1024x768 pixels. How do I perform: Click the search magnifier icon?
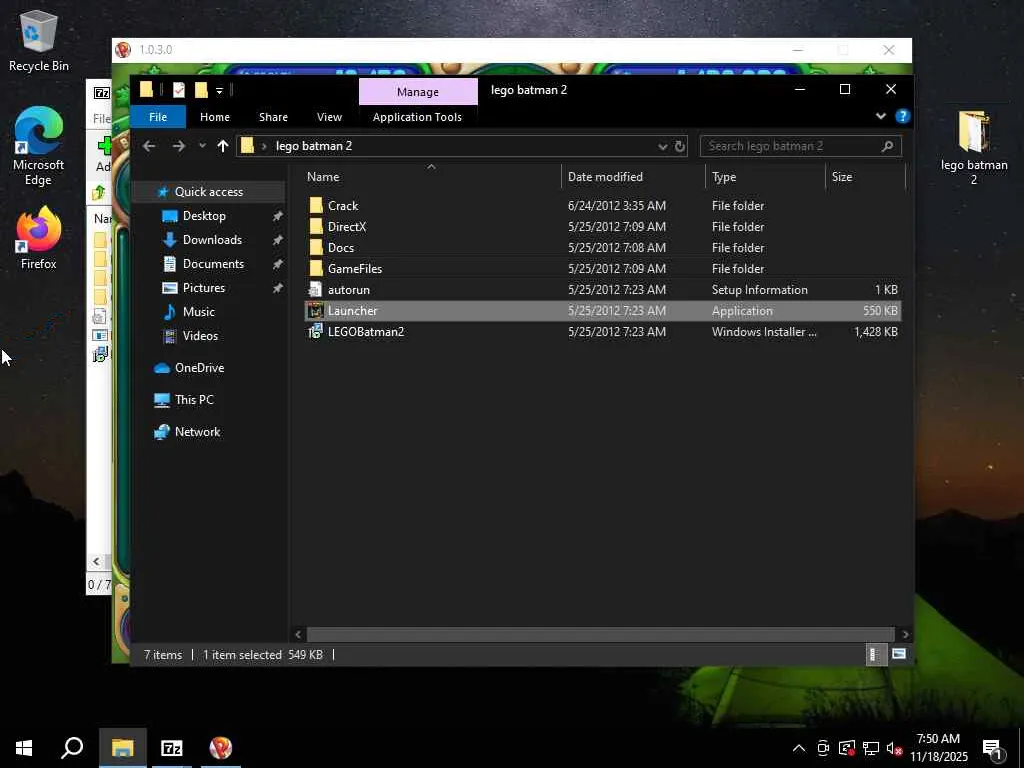[887, 146]
